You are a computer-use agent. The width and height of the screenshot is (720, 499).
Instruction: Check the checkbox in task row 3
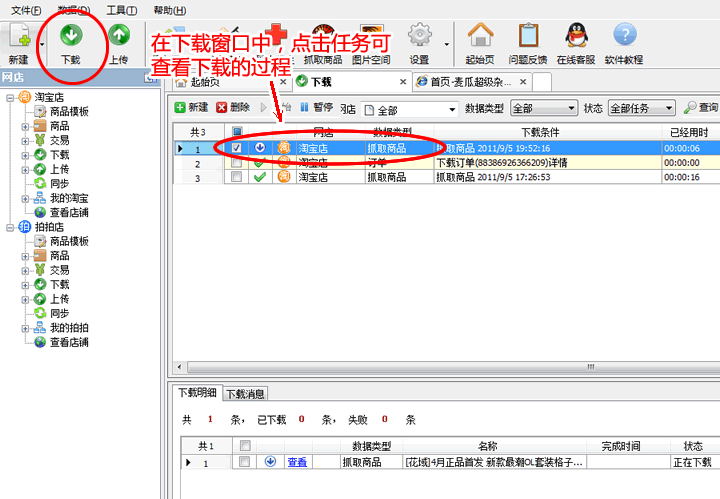236,177
